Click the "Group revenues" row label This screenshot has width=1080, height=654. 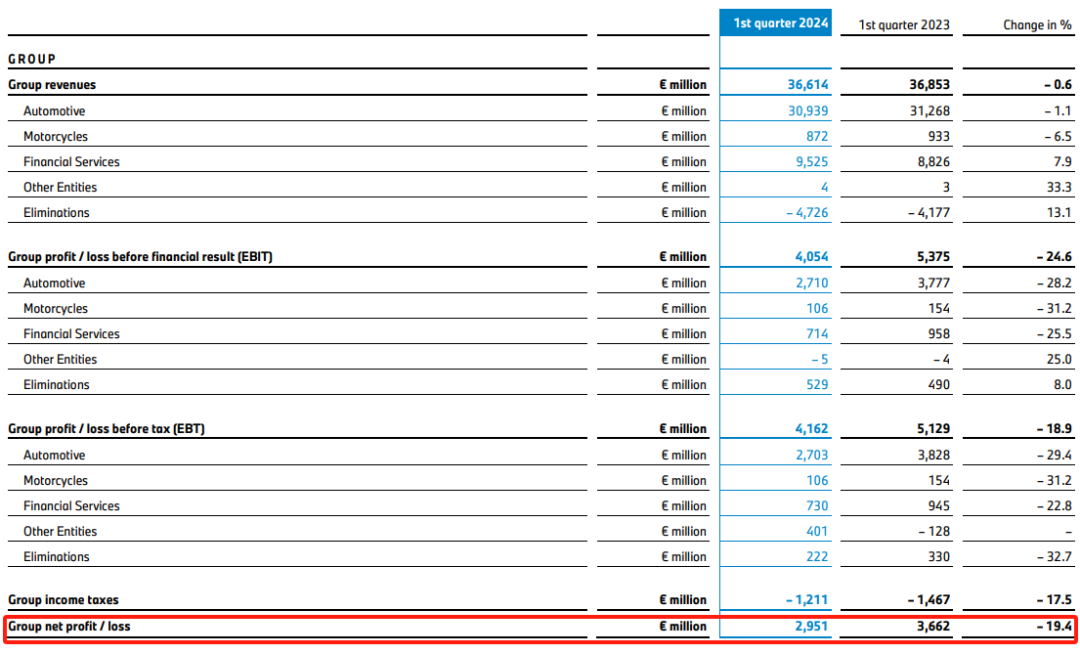pos(52,85)
